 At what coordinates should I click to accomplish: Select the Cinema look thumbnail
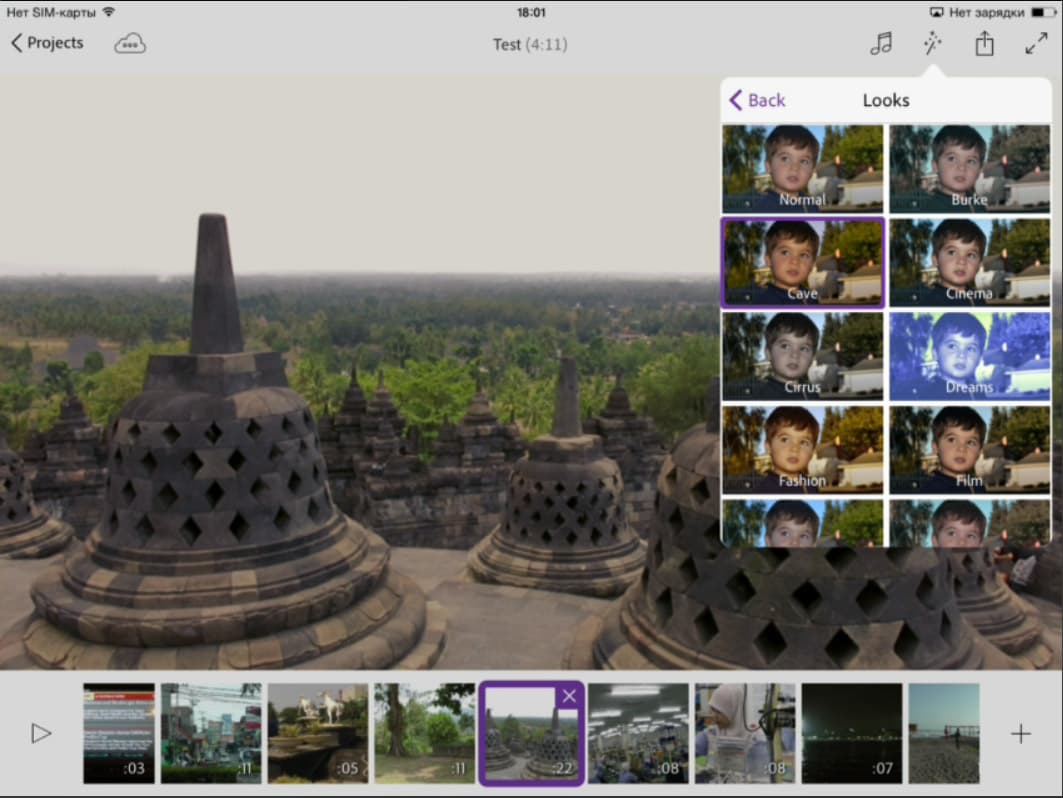(969, 262)
